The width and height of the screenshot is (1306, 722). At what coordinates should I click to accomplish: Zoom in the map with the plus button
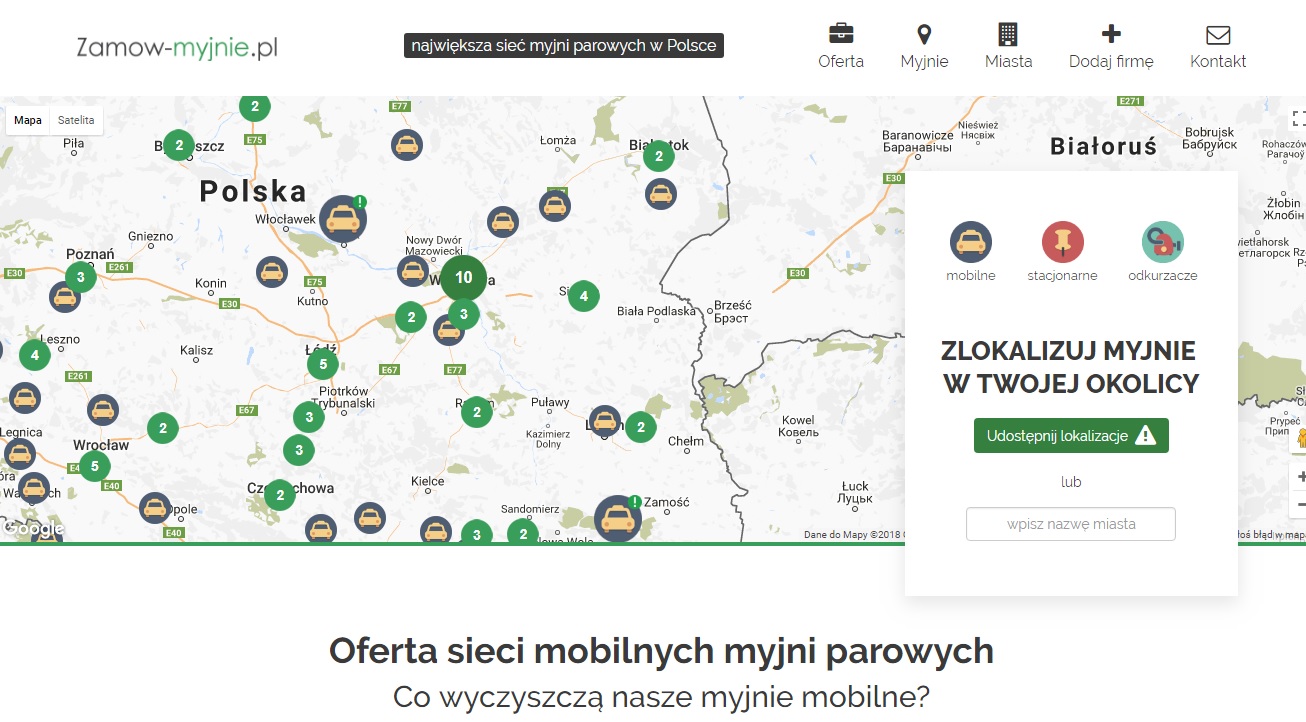click(x=1299, y=477)
